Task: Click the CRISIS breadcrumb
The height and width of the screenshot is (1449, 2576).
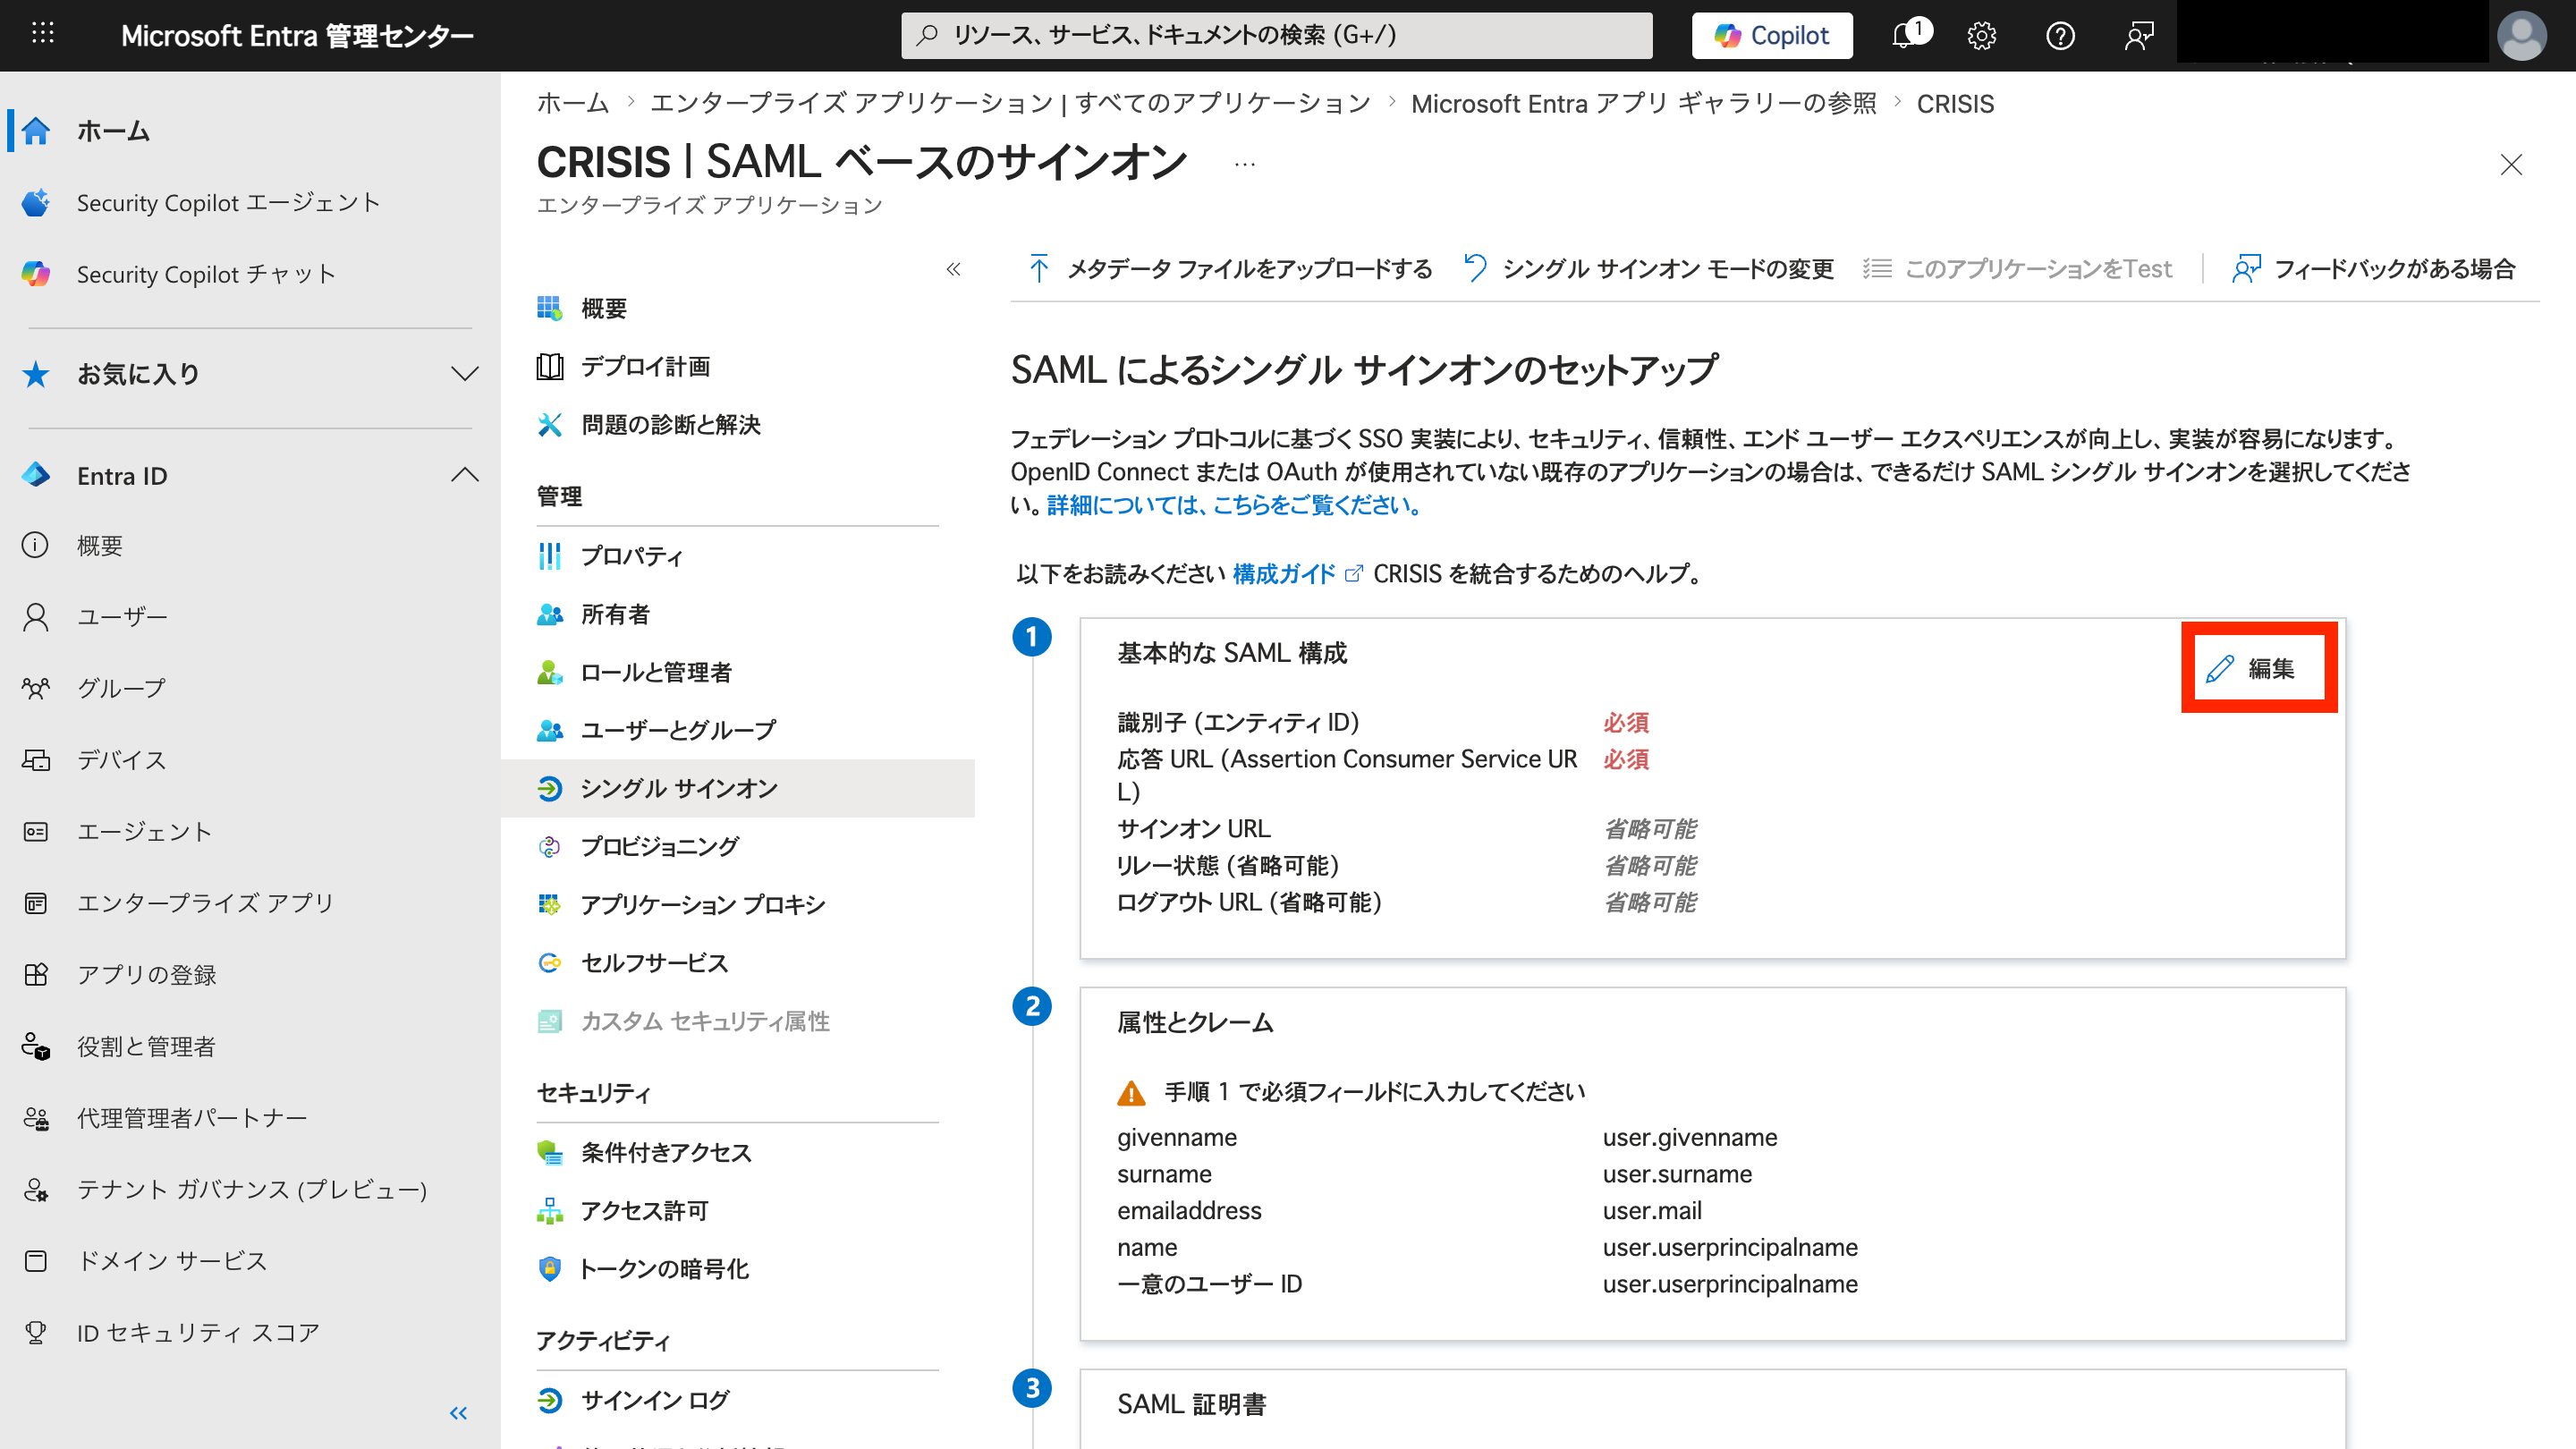Action: (1955, 103)
